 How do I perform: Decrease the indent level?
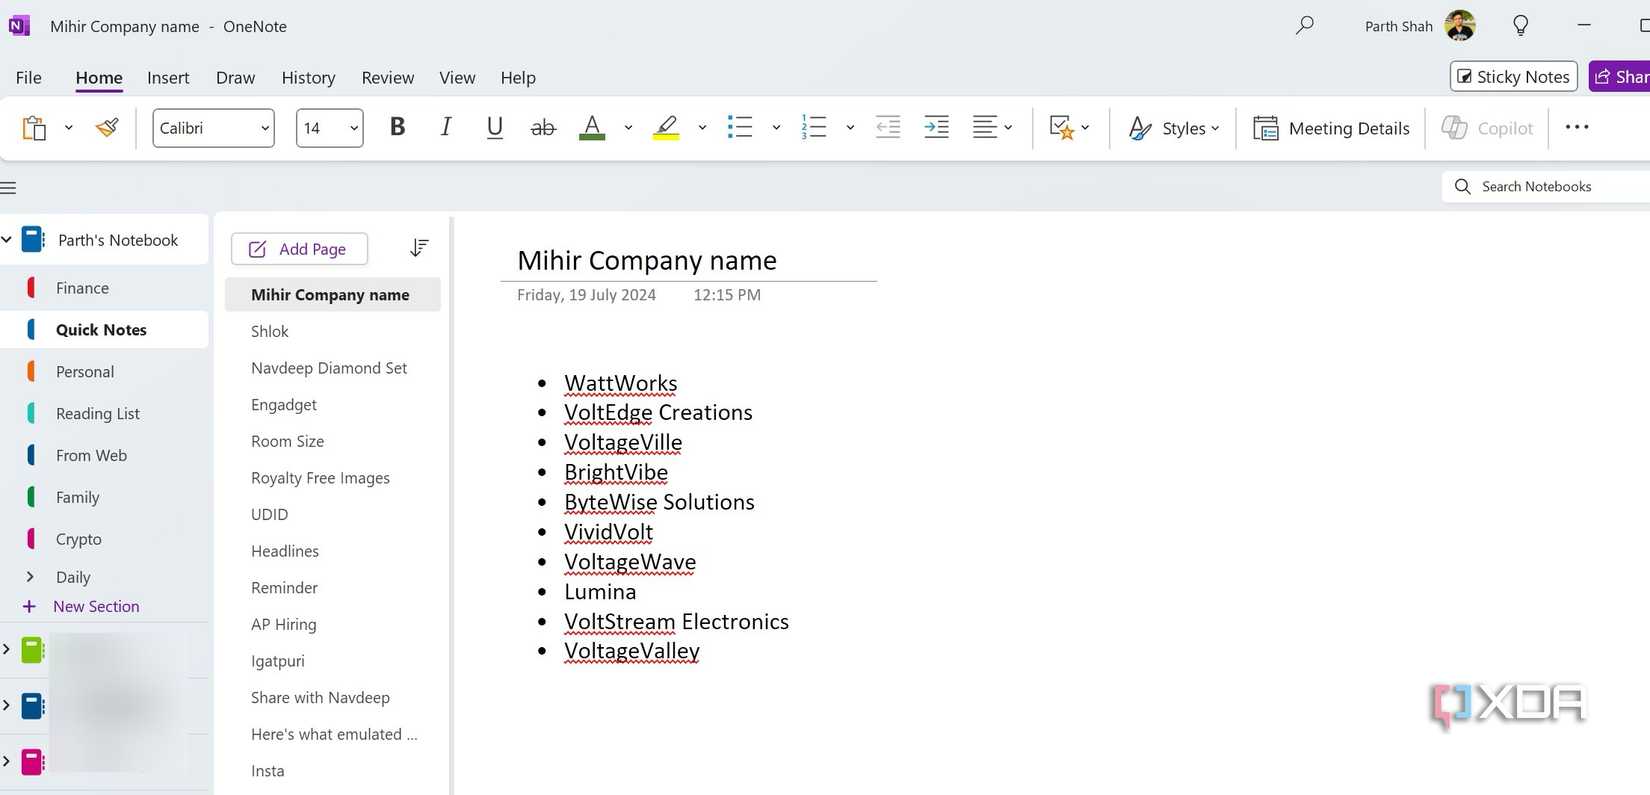coord(888,128)
